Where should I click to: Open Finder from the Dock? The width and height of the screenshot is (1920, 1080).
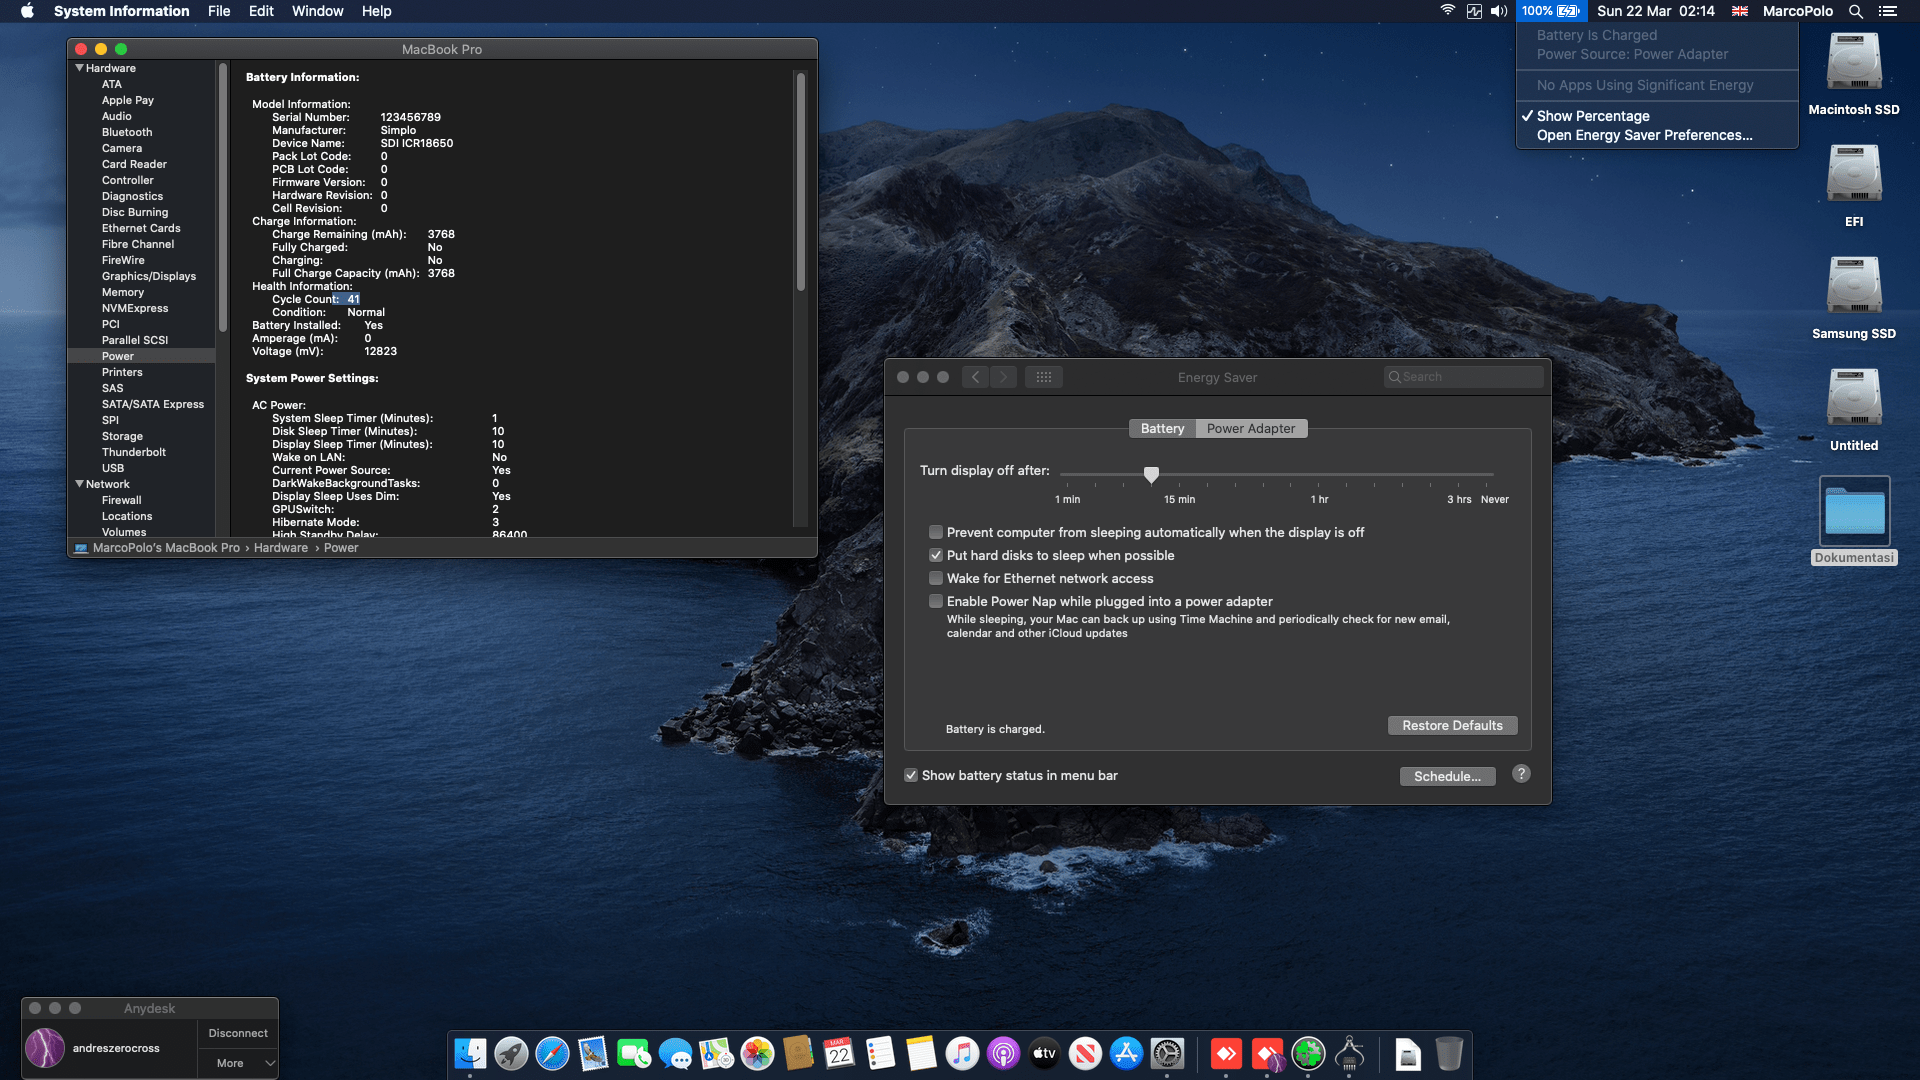coord(470,1053)
